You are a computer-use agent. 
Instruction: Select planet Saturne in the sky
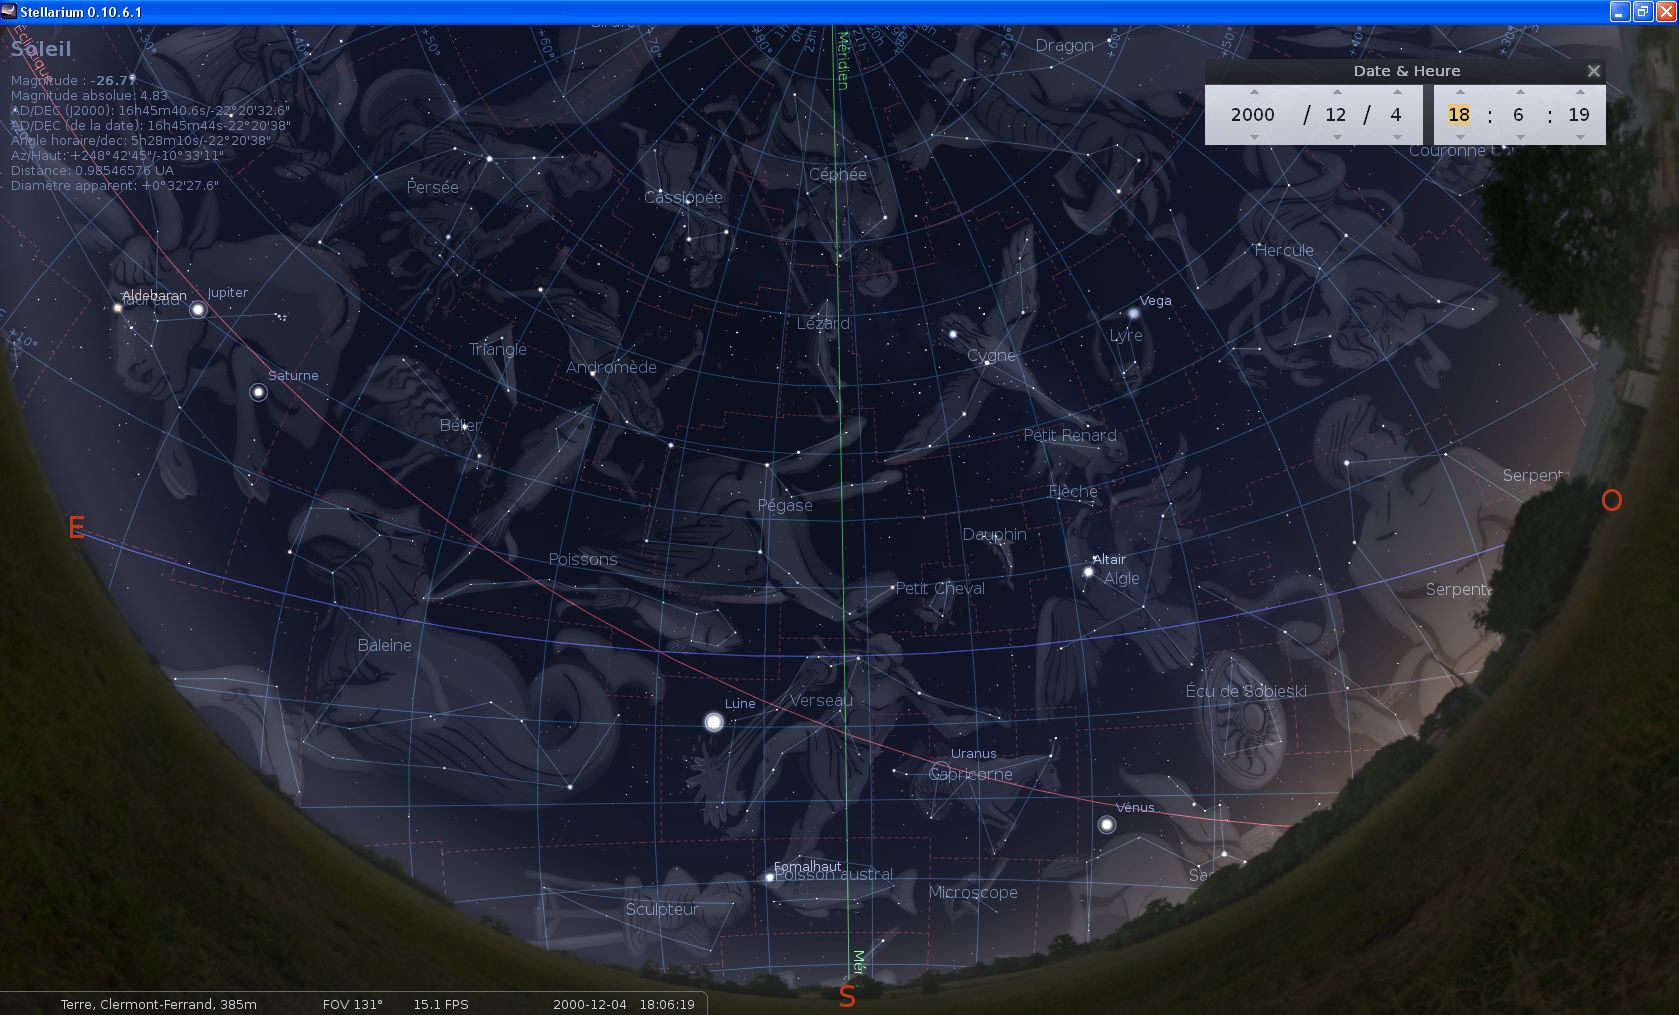pos(258,393)
